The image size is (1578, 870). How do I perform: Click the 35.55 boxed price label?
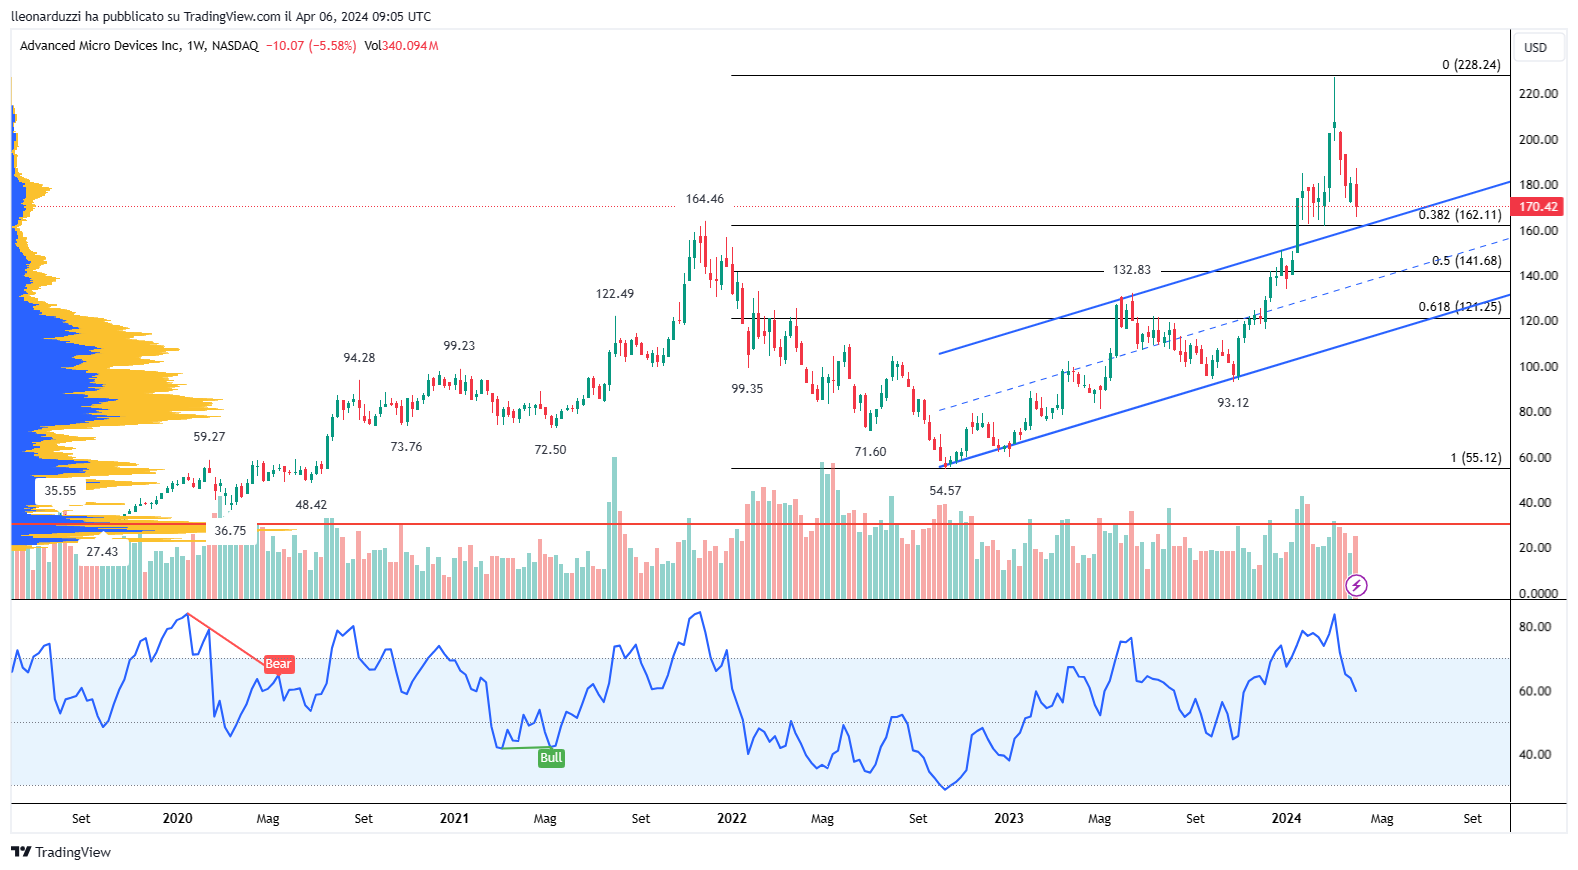pyautogui.click(x=60, y=491)
